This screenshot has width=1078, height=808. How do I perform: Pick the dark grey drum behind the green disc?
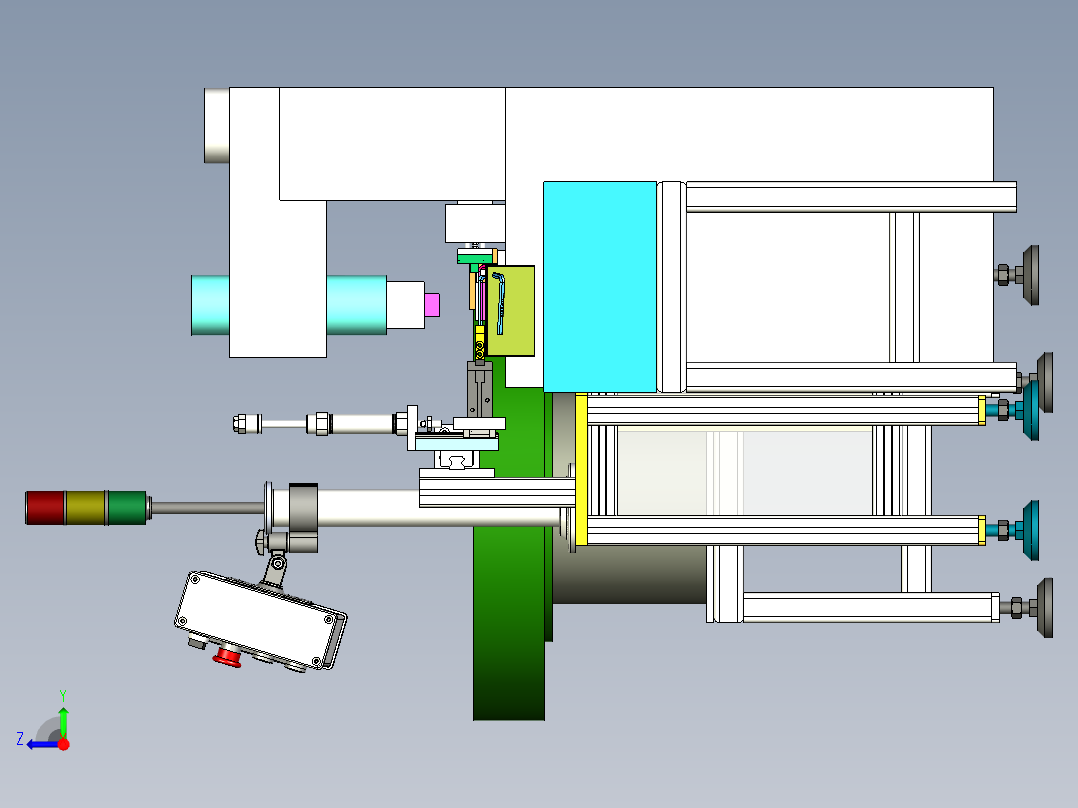click(x=629, y=574)
